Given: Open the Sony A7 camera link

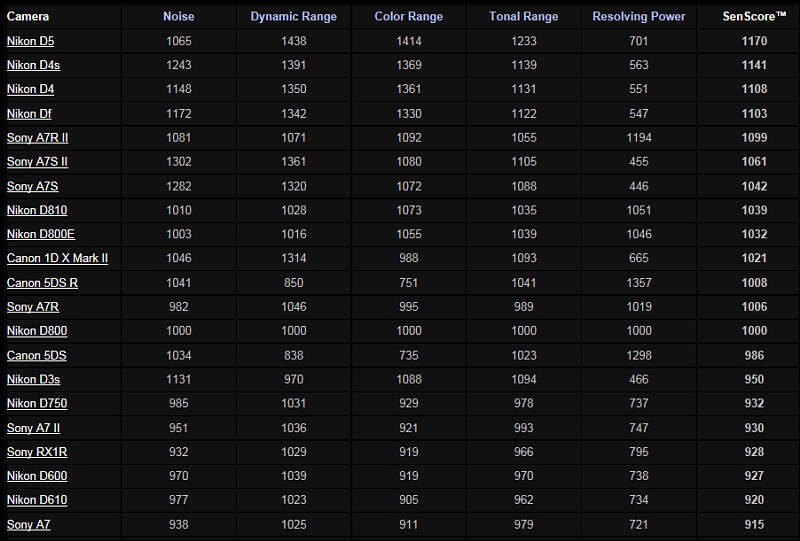Looking at the screenshot, I should tap(29, 524).
